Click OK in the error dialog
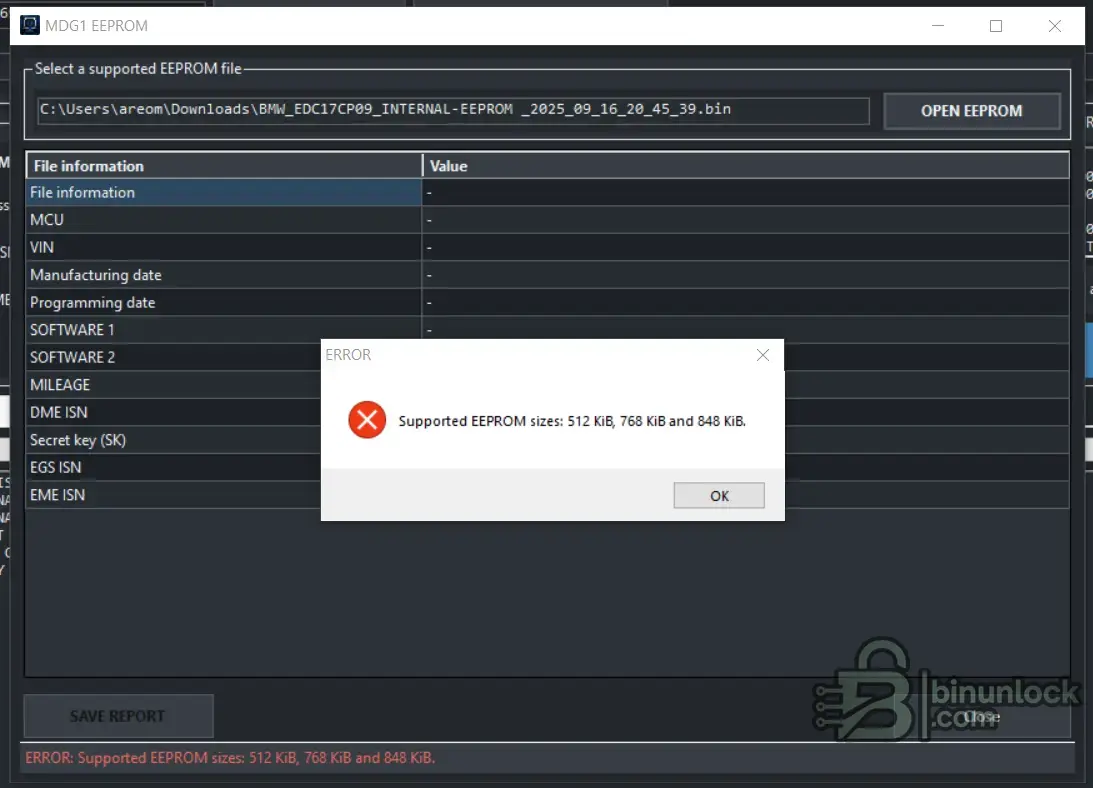Viewport: 1093px width, 788px height. pos(719,495)
